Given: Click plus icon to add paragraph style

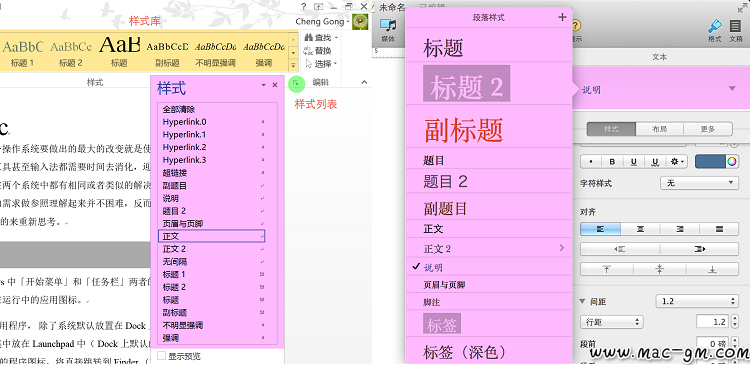Looking at the screenshot, I should 562,17.
